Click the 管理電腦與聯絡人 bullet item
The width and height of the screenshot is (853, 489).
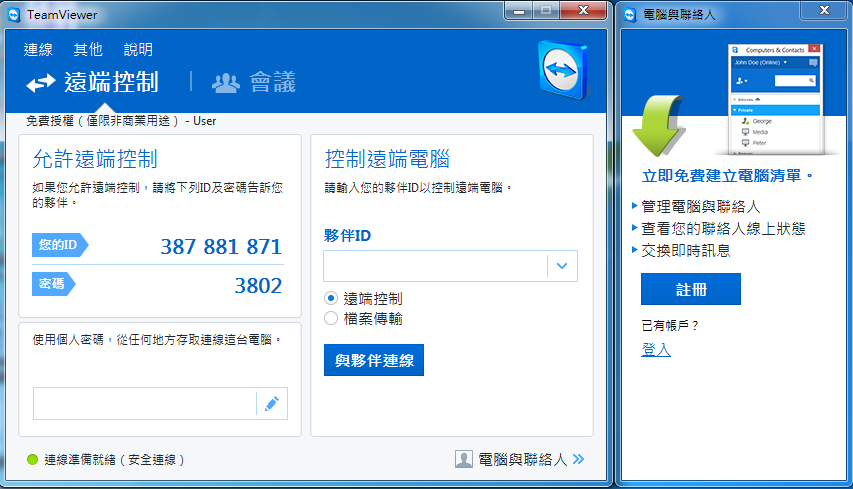(x=701, y=207)
